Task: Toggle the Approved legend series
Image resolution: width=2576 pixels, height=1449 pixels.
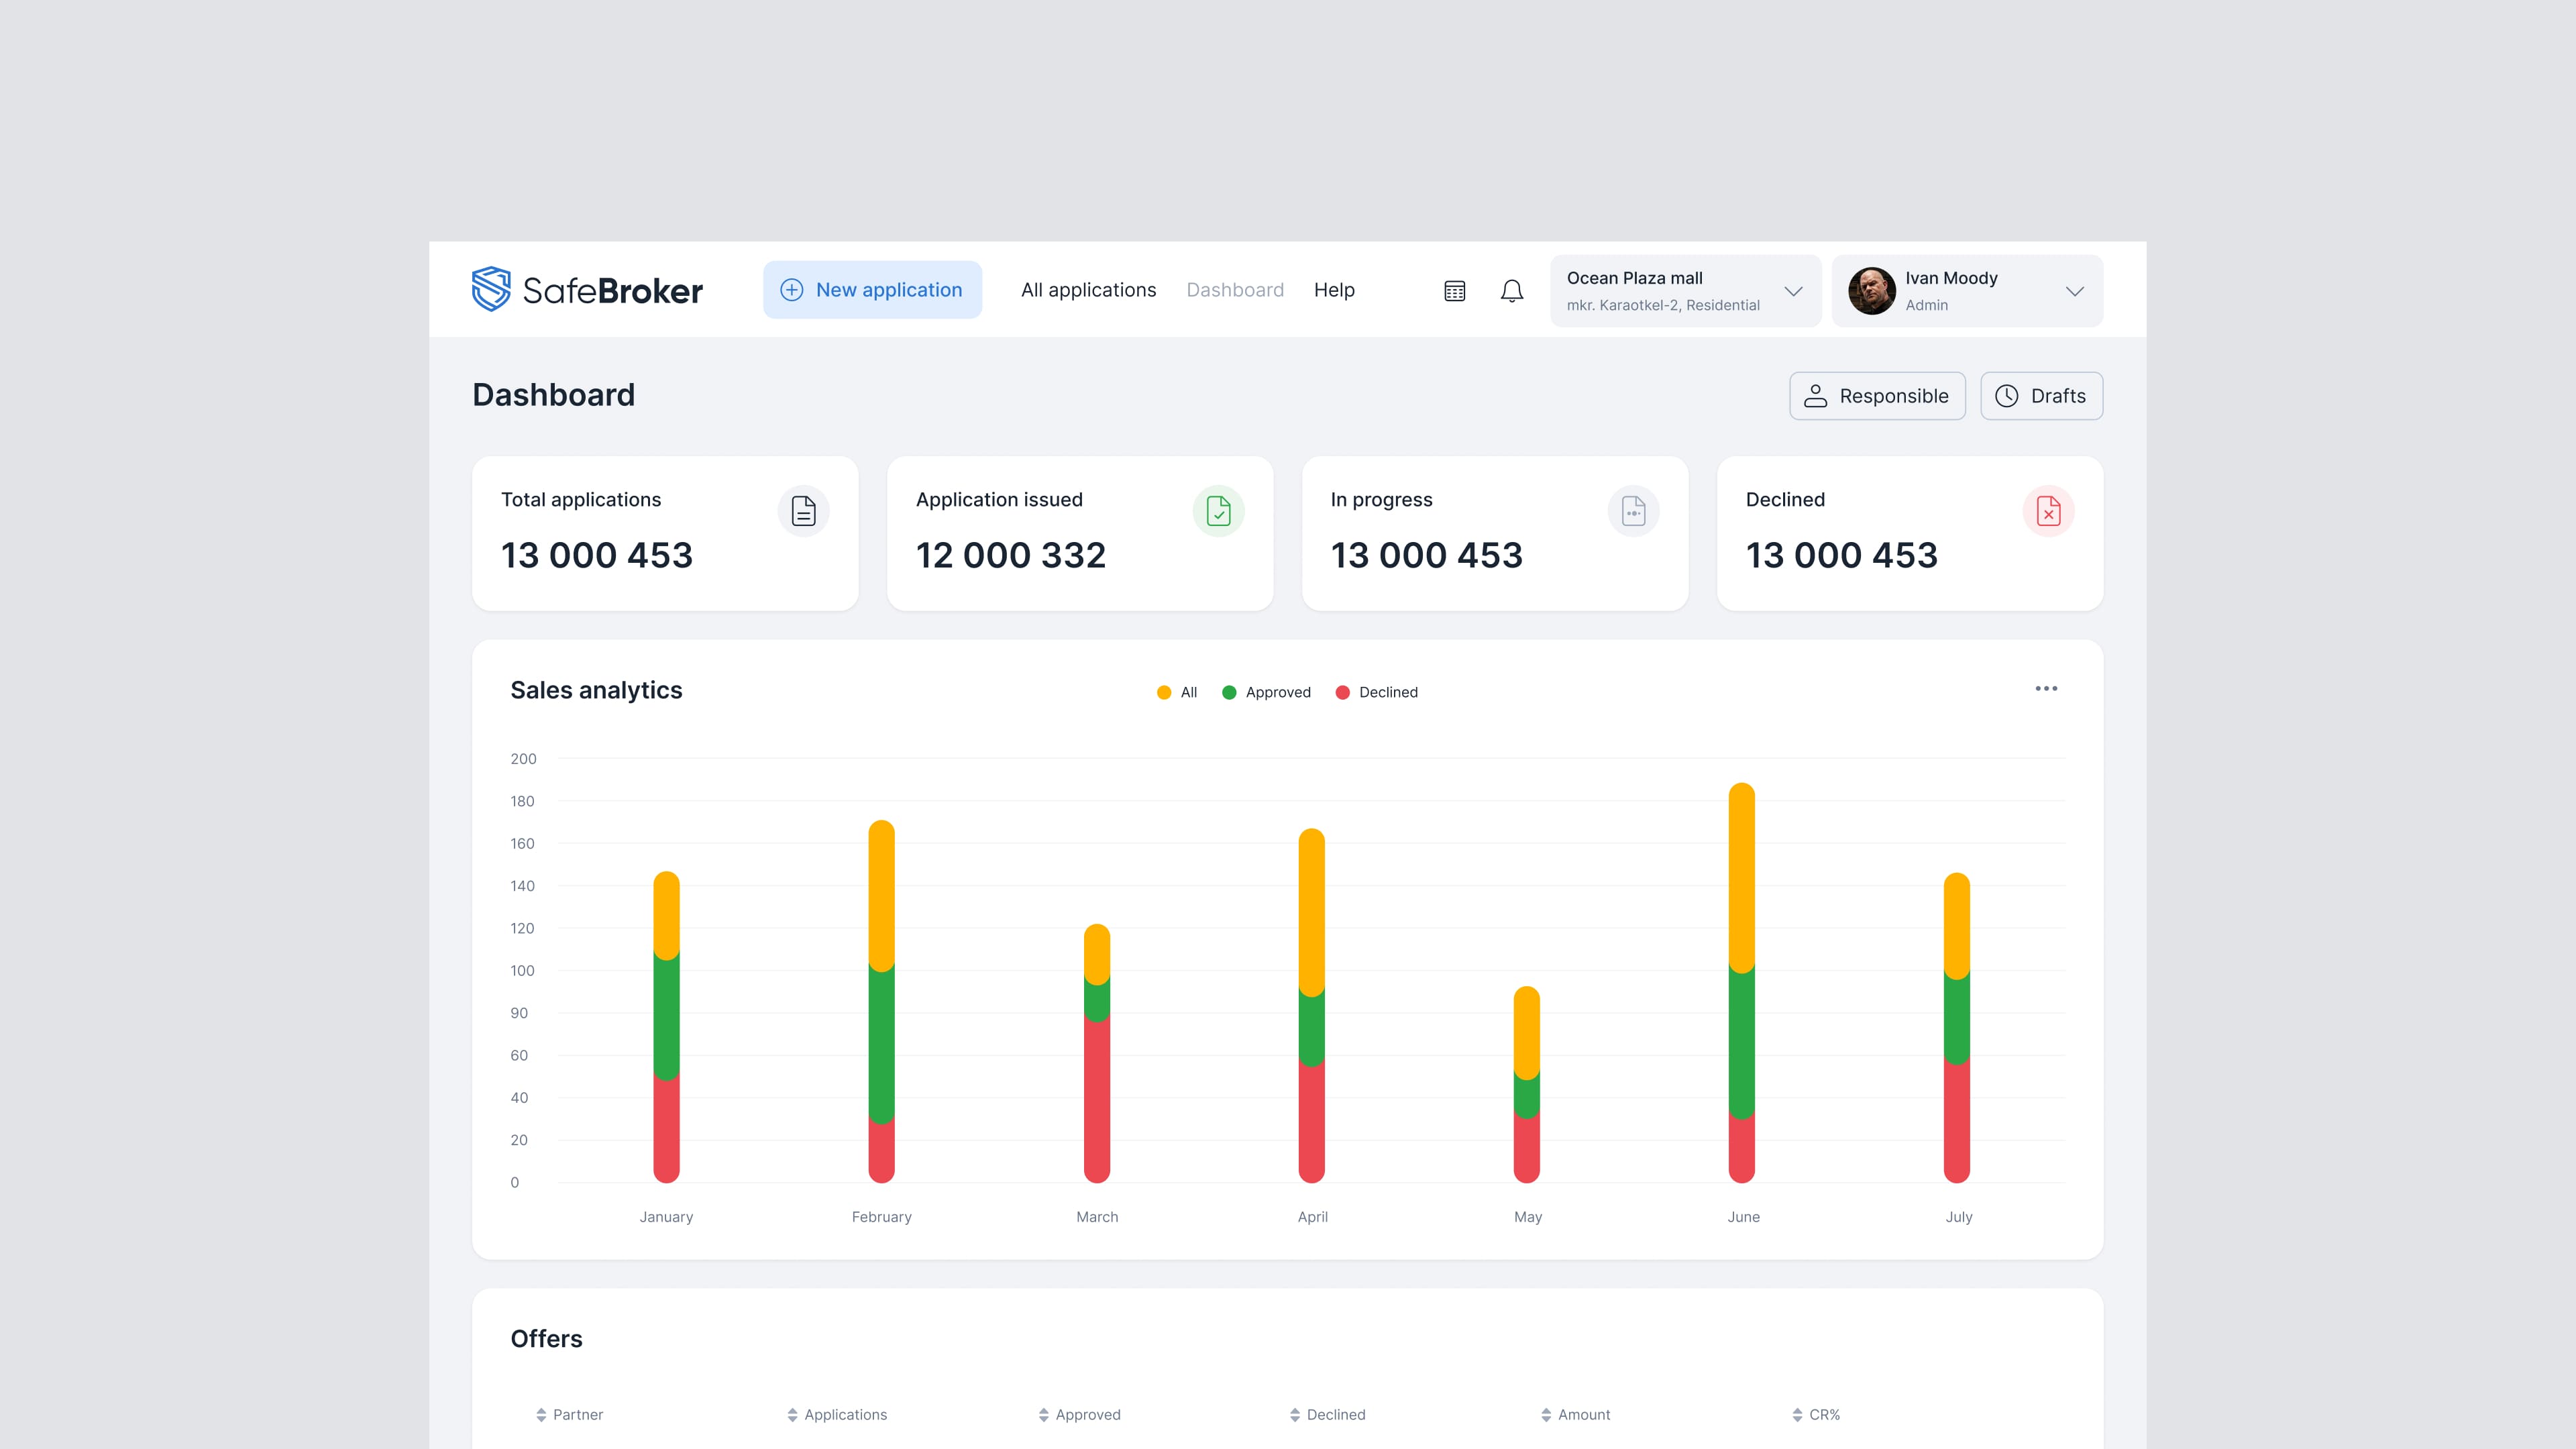Action: click(1266, 692)
